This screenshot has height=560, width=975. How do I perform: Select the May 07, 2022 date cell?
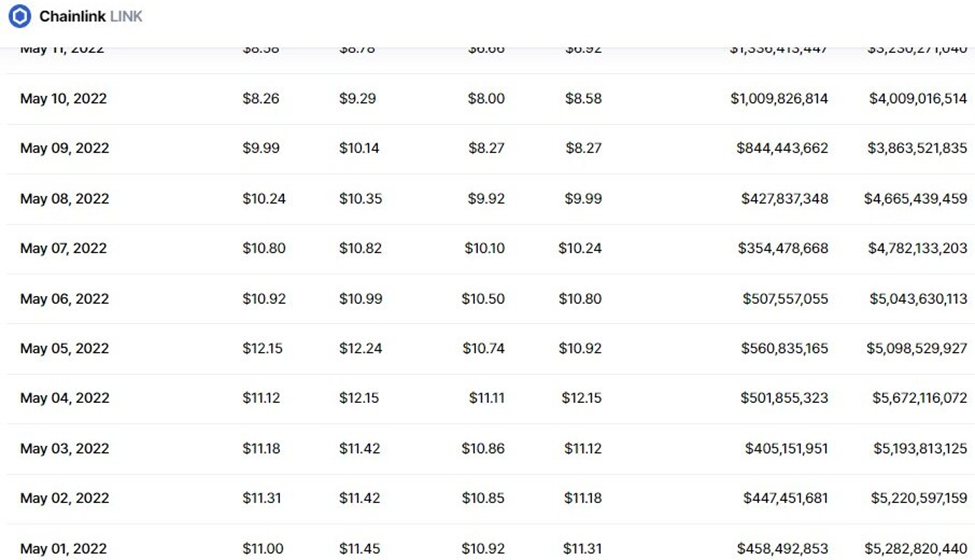(63, 249)
